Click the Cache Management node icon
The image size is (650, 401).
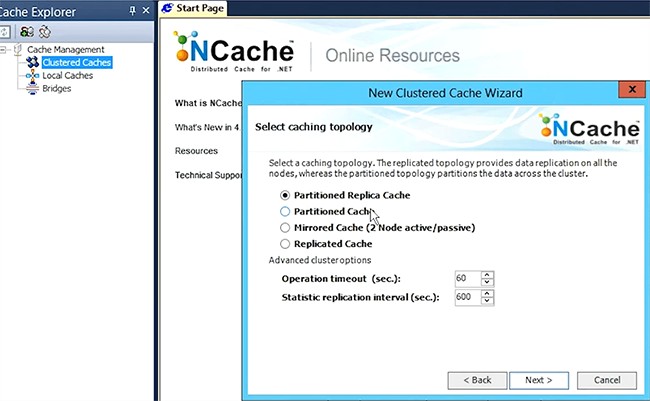tap(18, 50)
